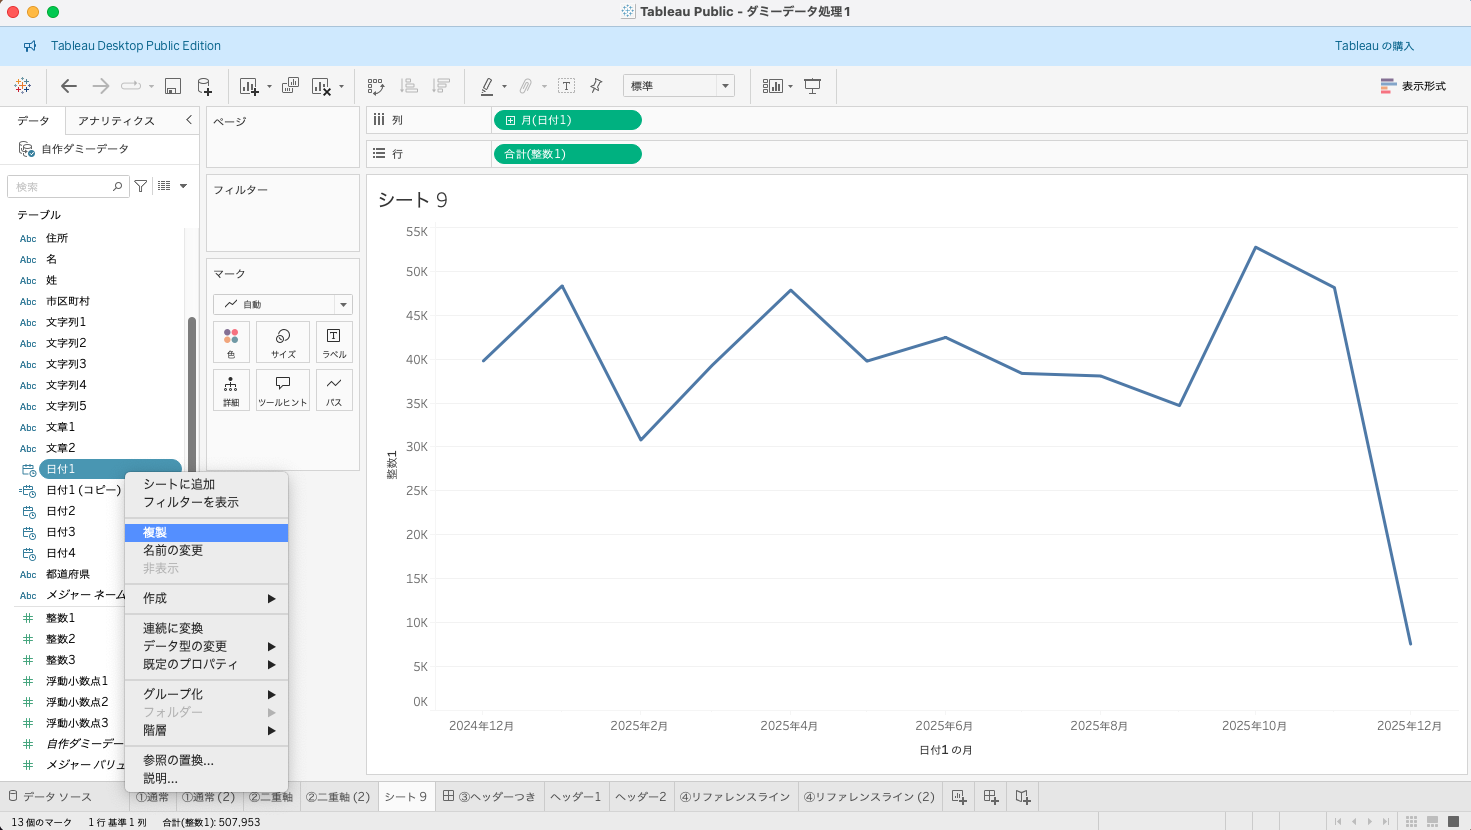Click the Tableau logo start page icon

click(22, 86)
